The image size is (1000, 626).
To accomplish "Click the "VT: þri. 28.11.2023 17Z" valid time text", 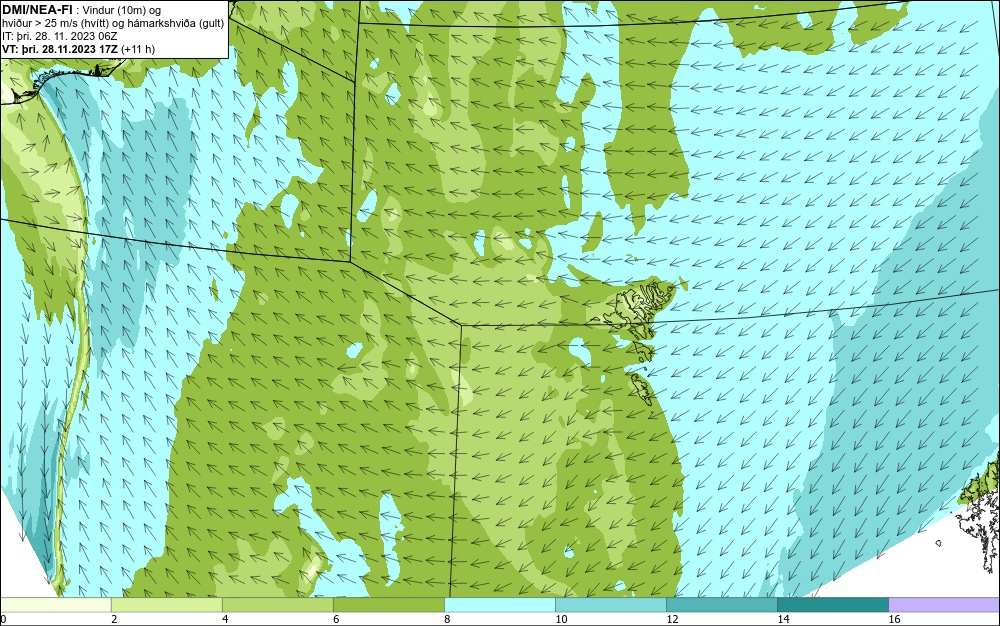I will [60, 49].
